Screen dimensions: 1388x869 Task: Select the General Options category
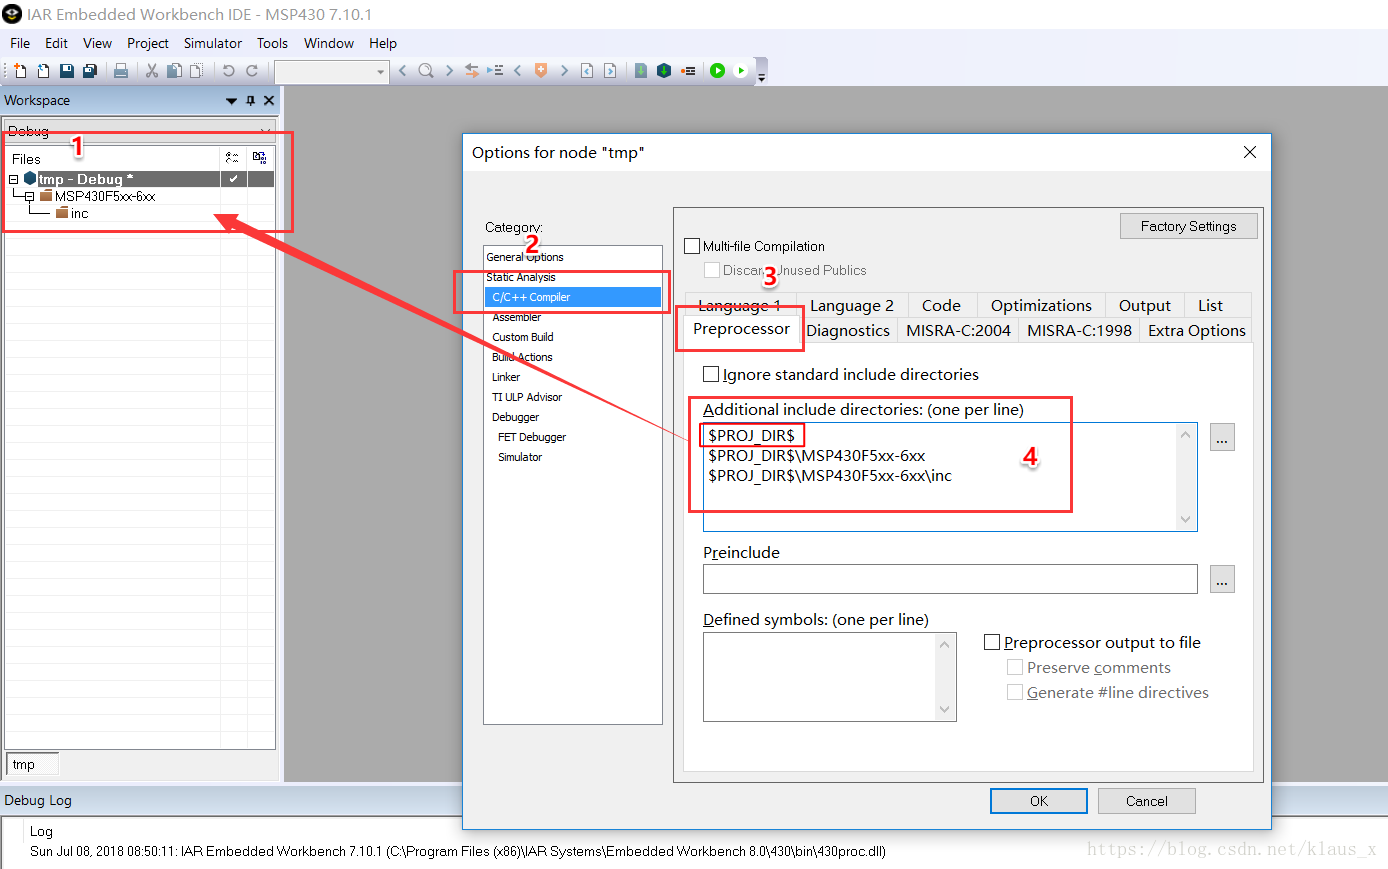tap(525, 257)
